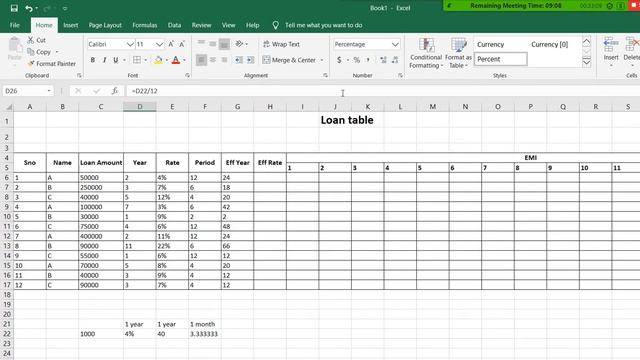
Task: Open the text Orientation options
Action: [241, 44]
